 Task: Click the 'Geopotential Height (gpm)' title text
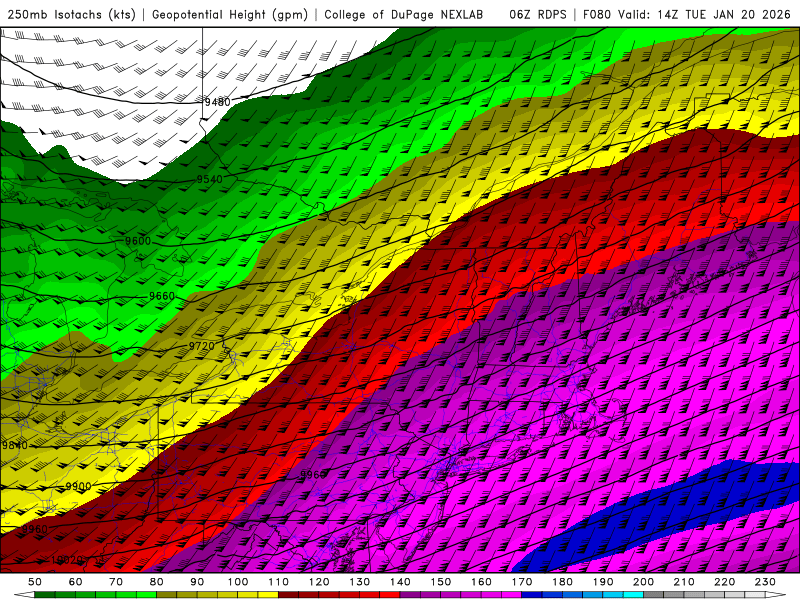pyautogui.click(x=230, y=14)
